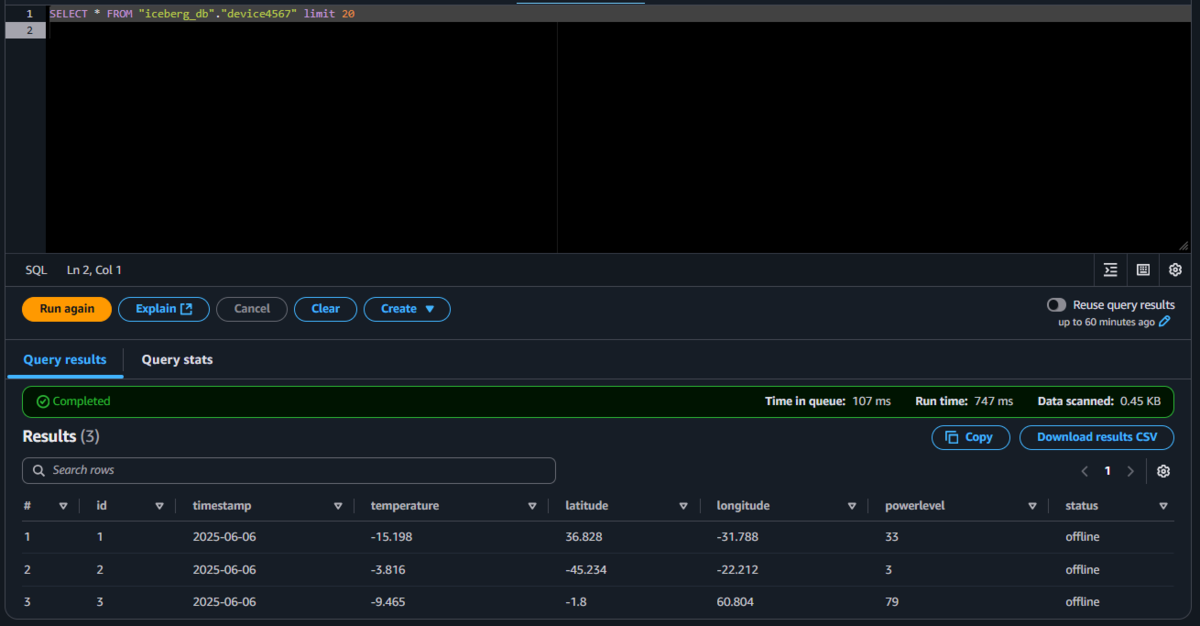Screen dimensions: 1200x626
Task: Focus the Search rows field
Action: pyautogui.click(x=289, y=470)
